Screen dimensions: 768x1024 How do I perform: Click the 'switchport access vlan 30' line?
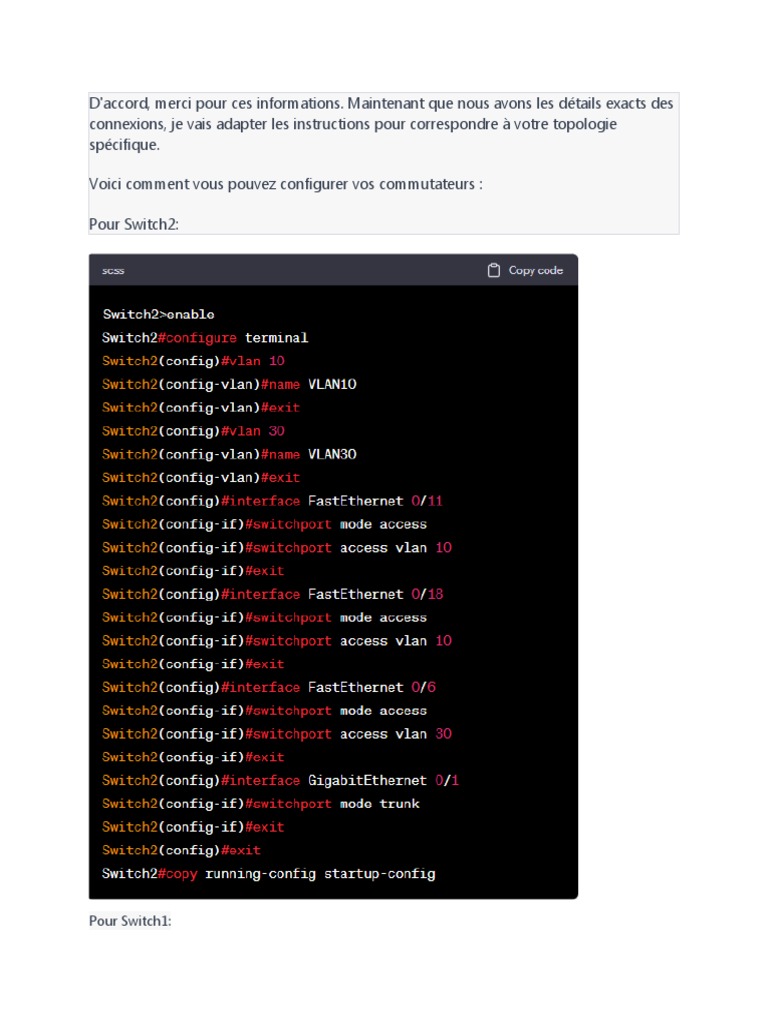click(x=277, y=733)
